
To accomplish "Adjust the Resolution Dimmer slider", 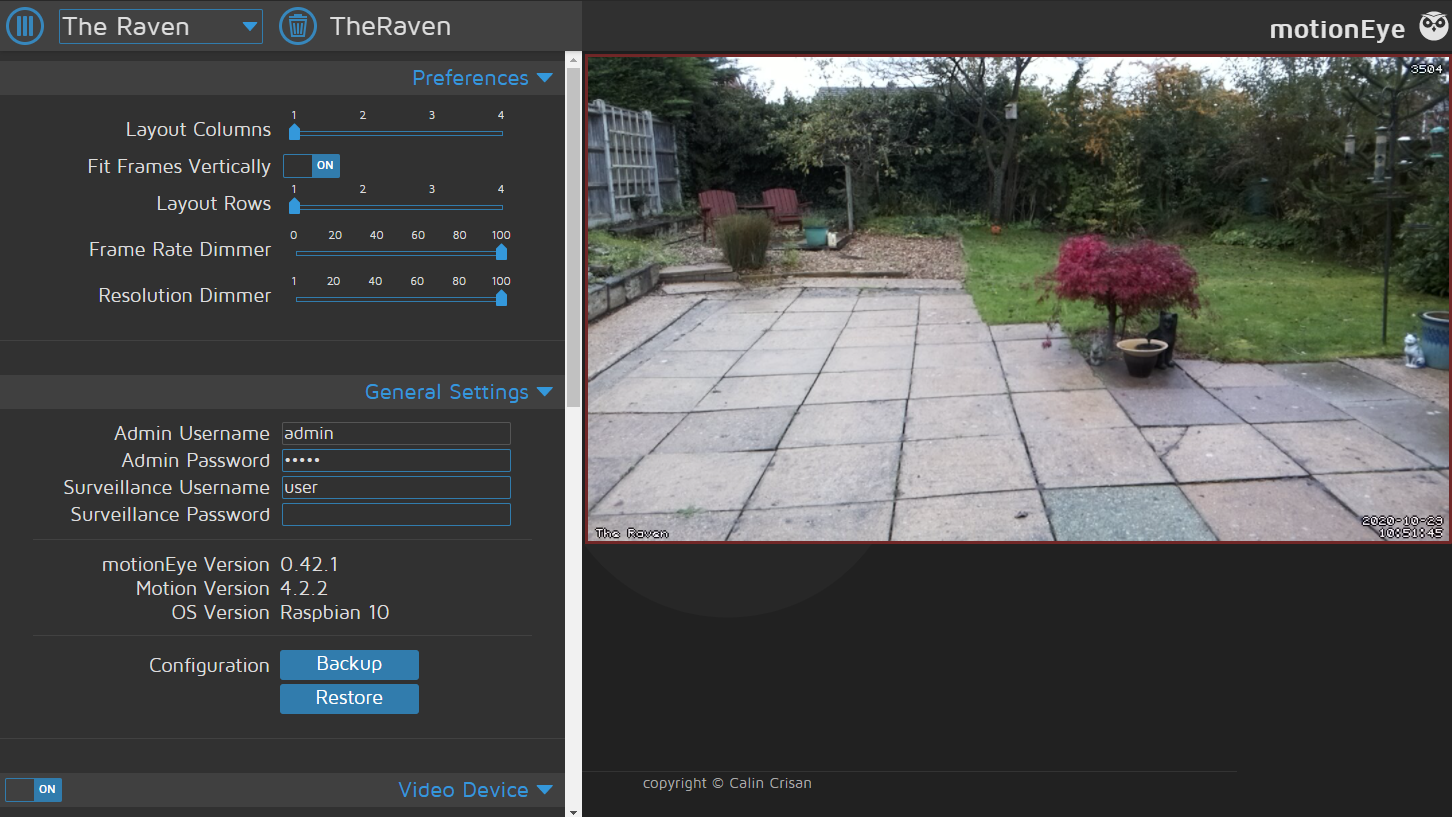I will [398, 298].
